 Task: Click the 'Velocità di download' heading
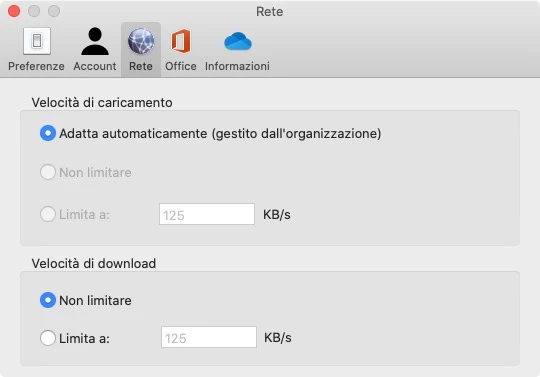[94, 263]
